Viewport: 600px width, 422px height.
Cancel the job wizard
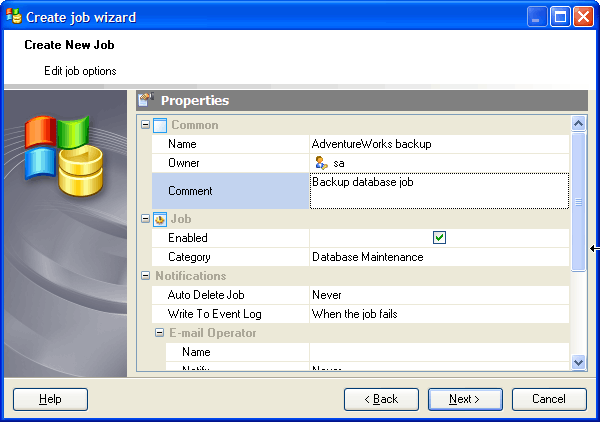tap(549, 399)
